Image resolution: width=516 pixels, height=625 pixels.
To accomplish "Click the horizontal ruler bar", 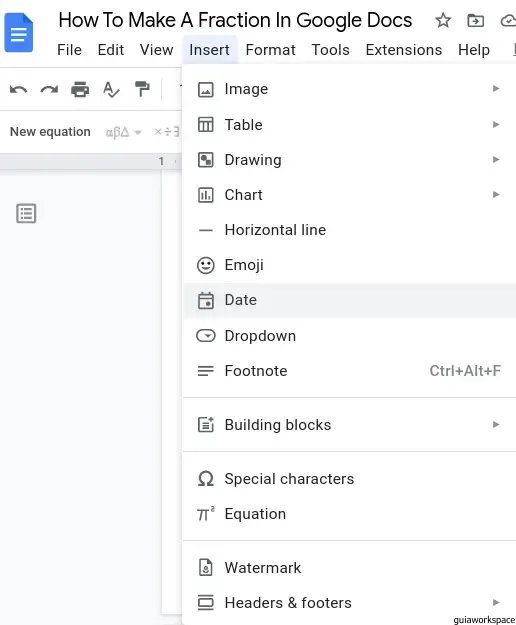I will tap(91, 161).
